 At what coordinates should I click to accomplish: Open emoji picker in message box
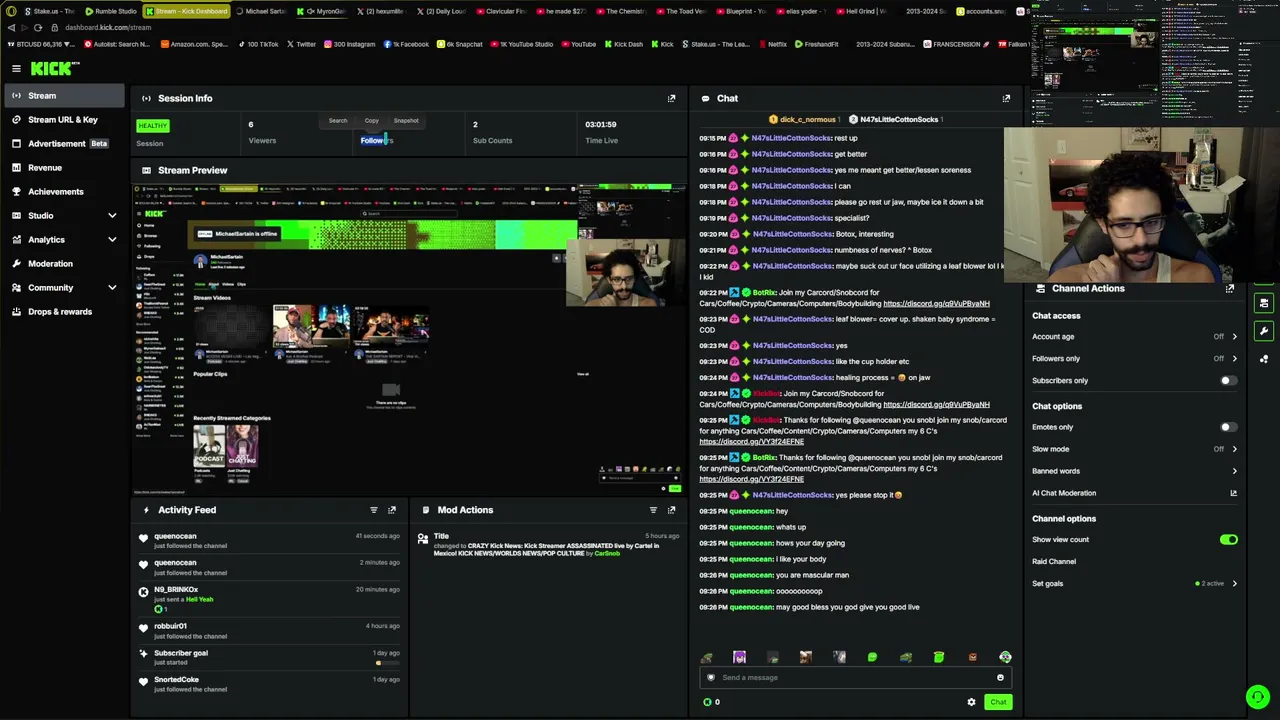[x=1000, y=677]
